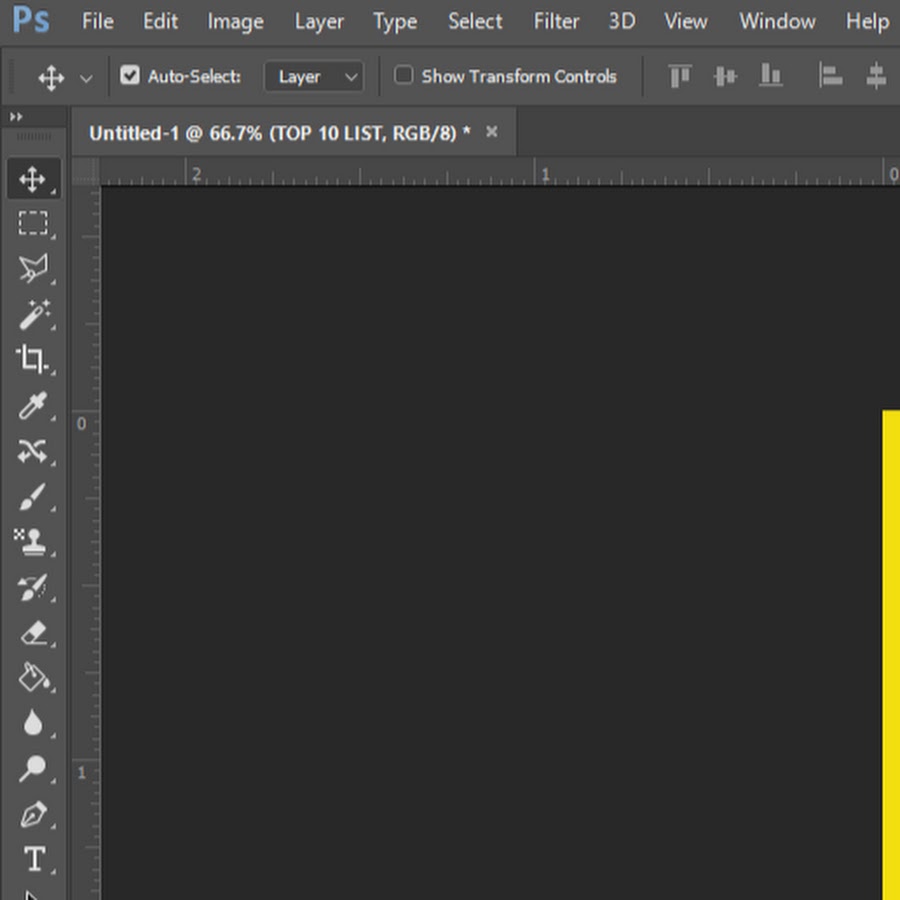The image size is (900, 900).
Task: Open the Move tool preset picker arrow
Action: tap(86, 78)
